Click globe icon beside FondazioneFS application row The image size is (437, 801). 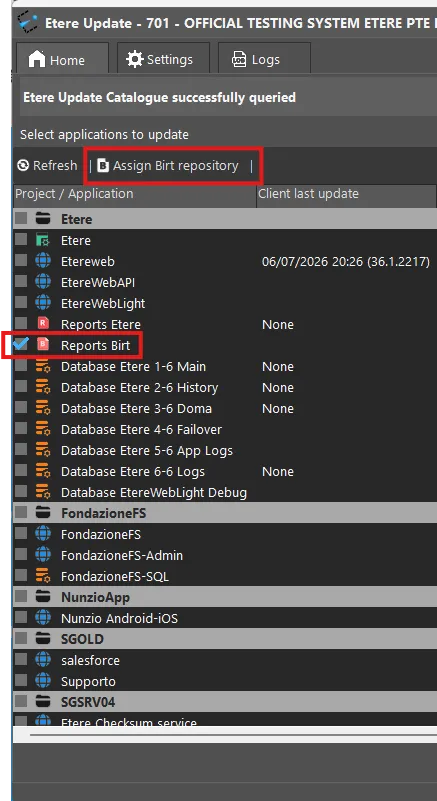[43, 534]
